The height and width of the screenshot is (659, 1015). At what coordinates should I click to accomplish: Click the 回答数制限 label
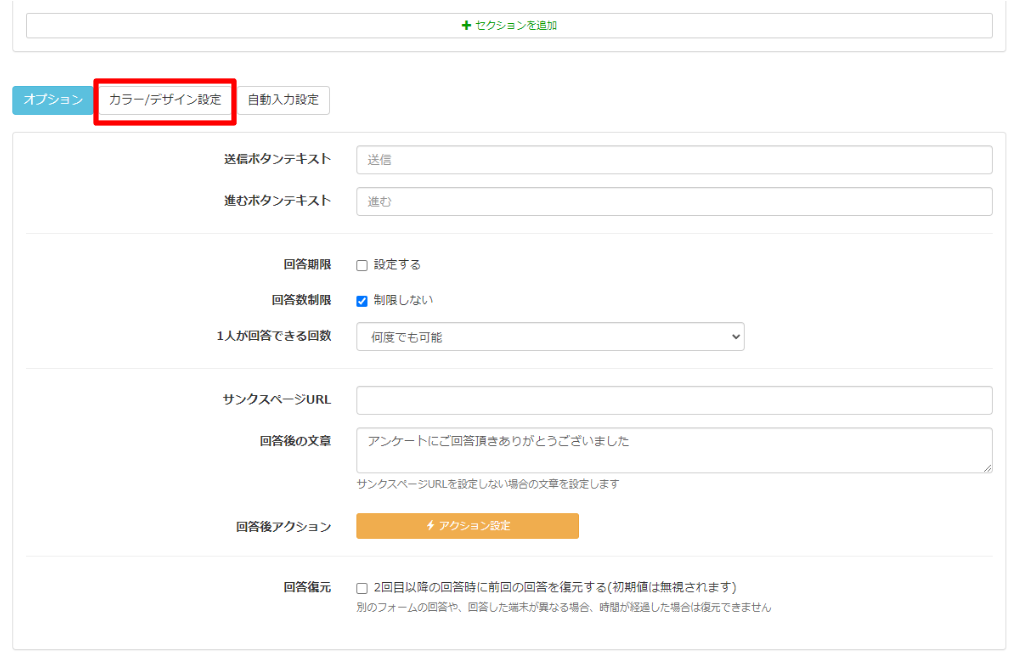pos(301,300)
